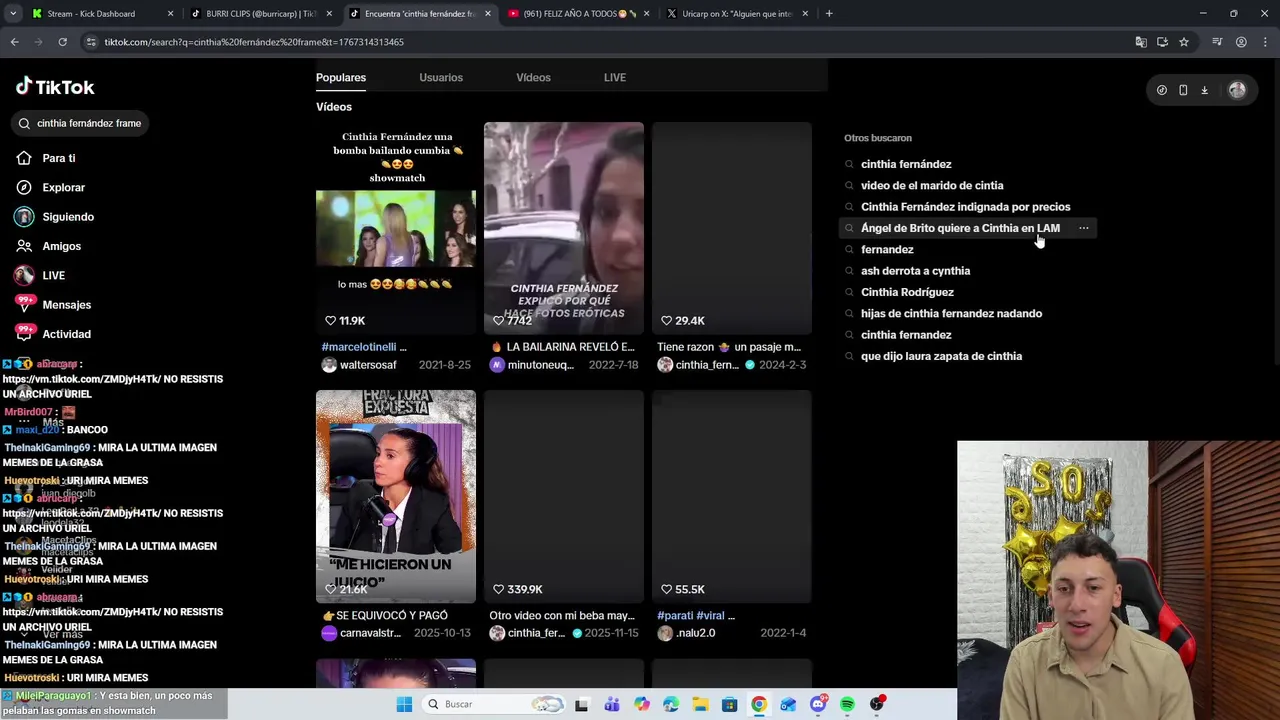Click the browser back arrow
Viewport: 1280px width, 720px height.
pos(14,42)
